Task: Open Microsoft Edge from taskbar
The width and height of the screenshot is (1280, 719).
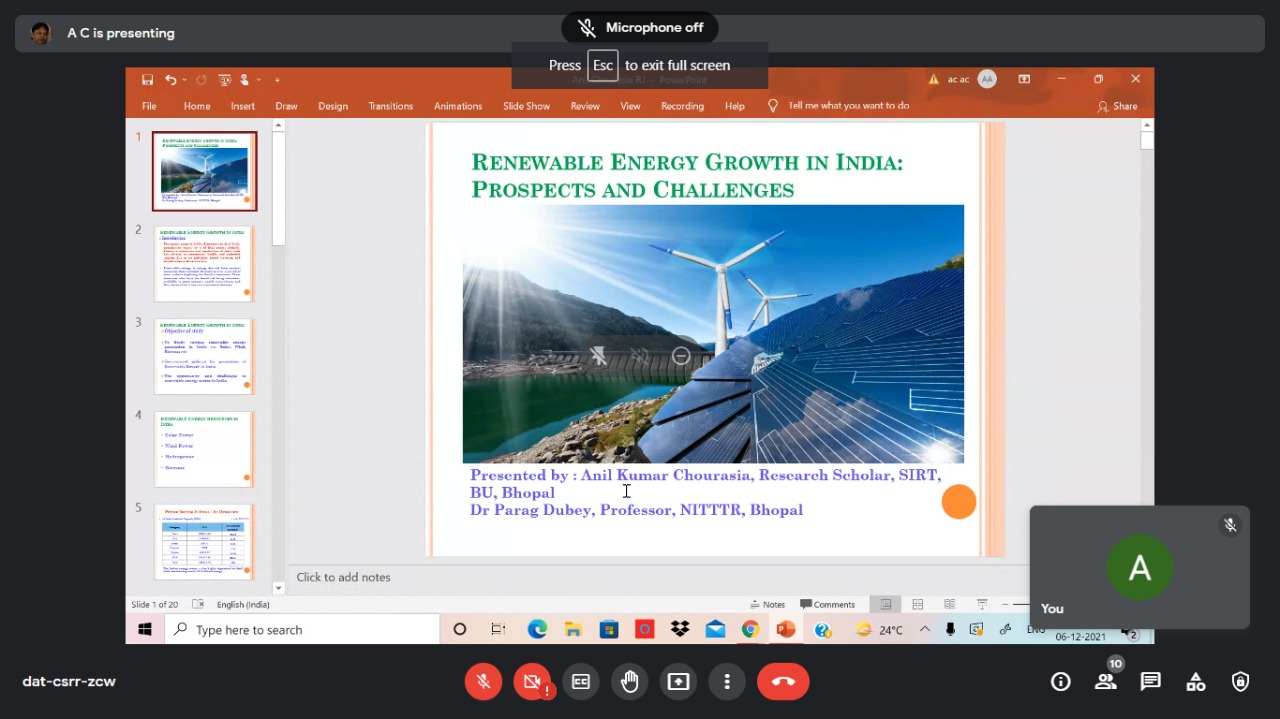Action: [x=537, y=630]
